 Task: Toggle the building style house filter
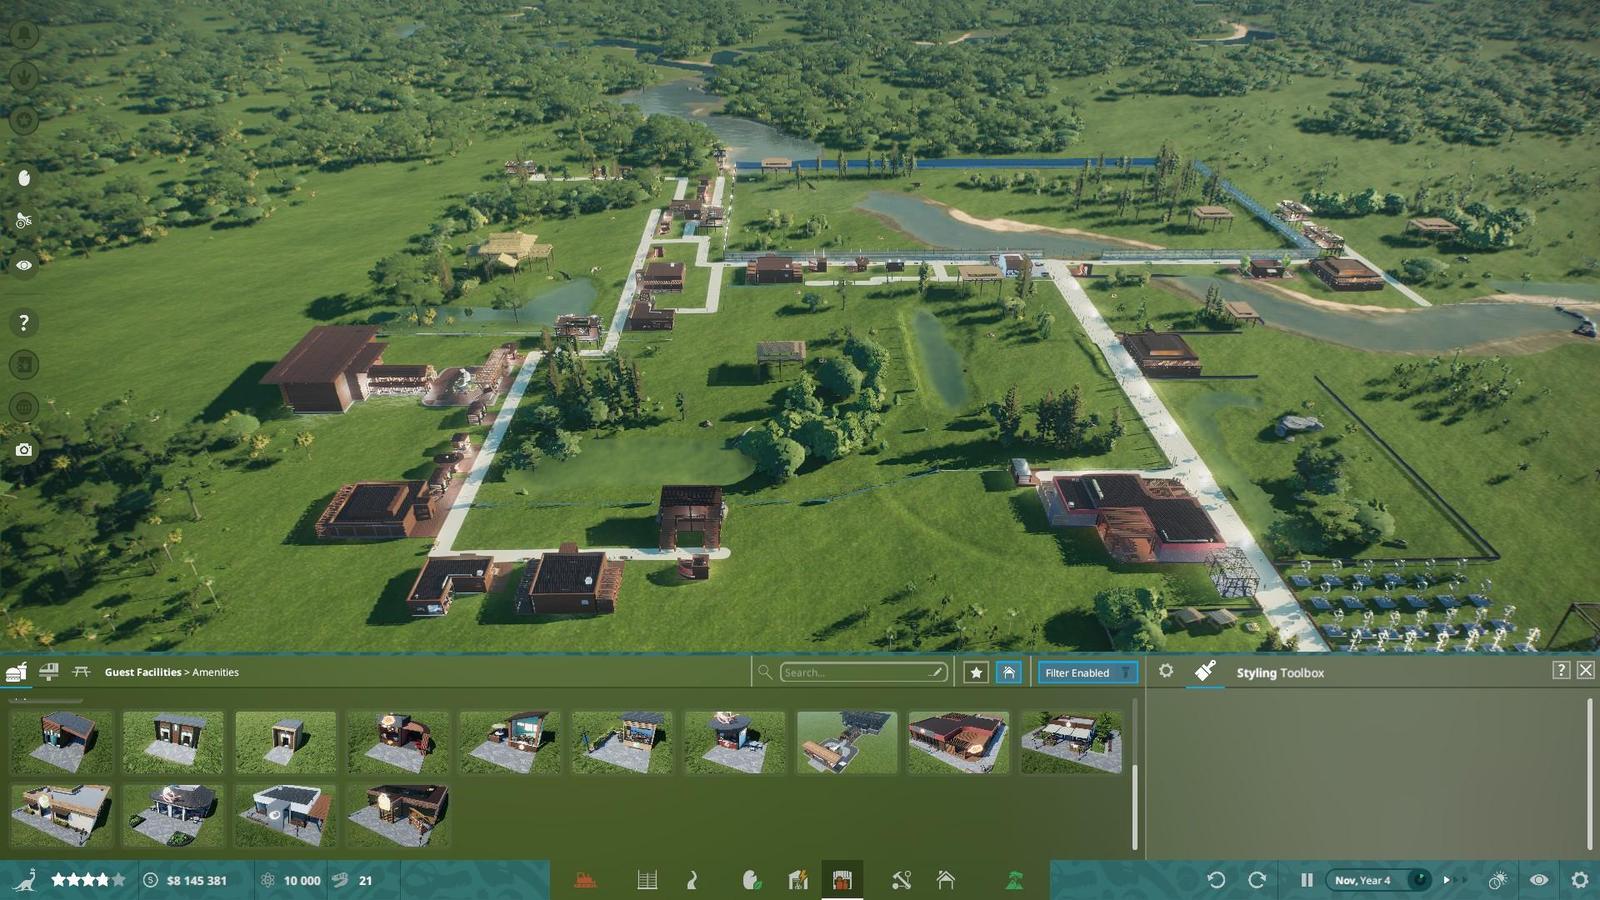1008,673
